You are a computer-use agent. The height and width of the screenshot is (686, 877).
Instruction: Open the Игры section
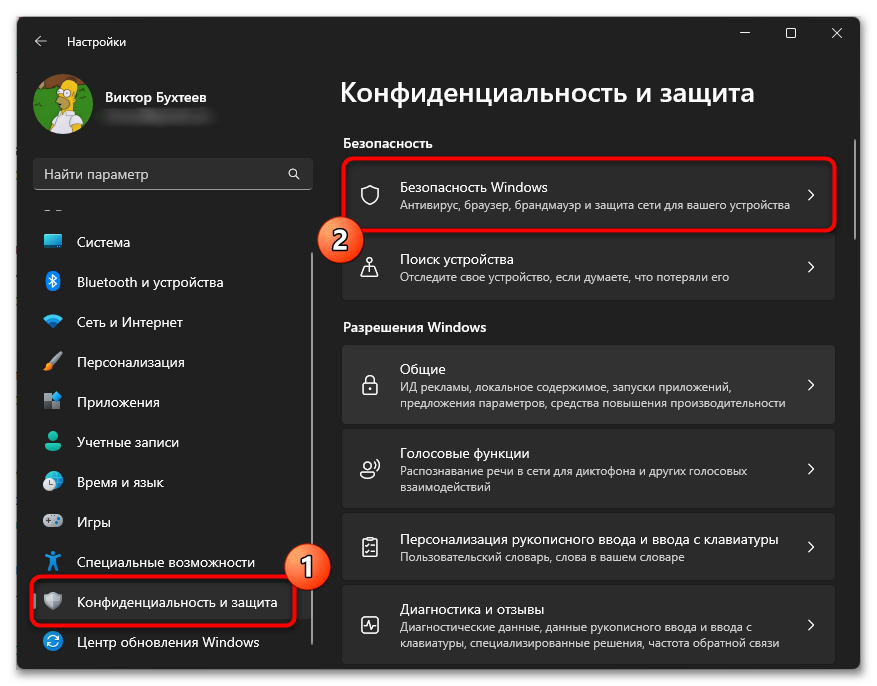[x=172, y=522]
